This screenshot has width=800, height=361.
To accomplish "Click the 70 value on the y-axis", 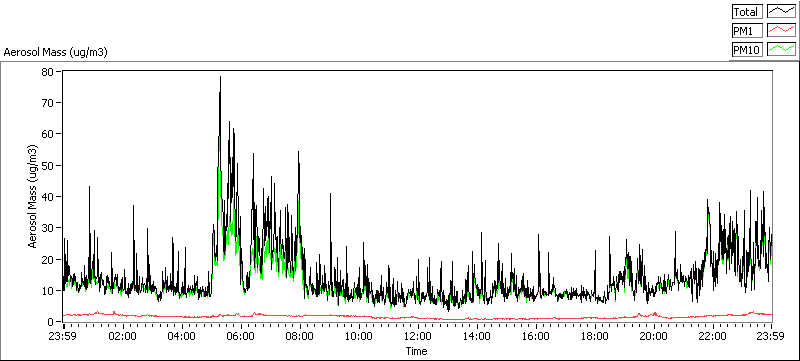I will pyautogui.click(x=48, y=102).
